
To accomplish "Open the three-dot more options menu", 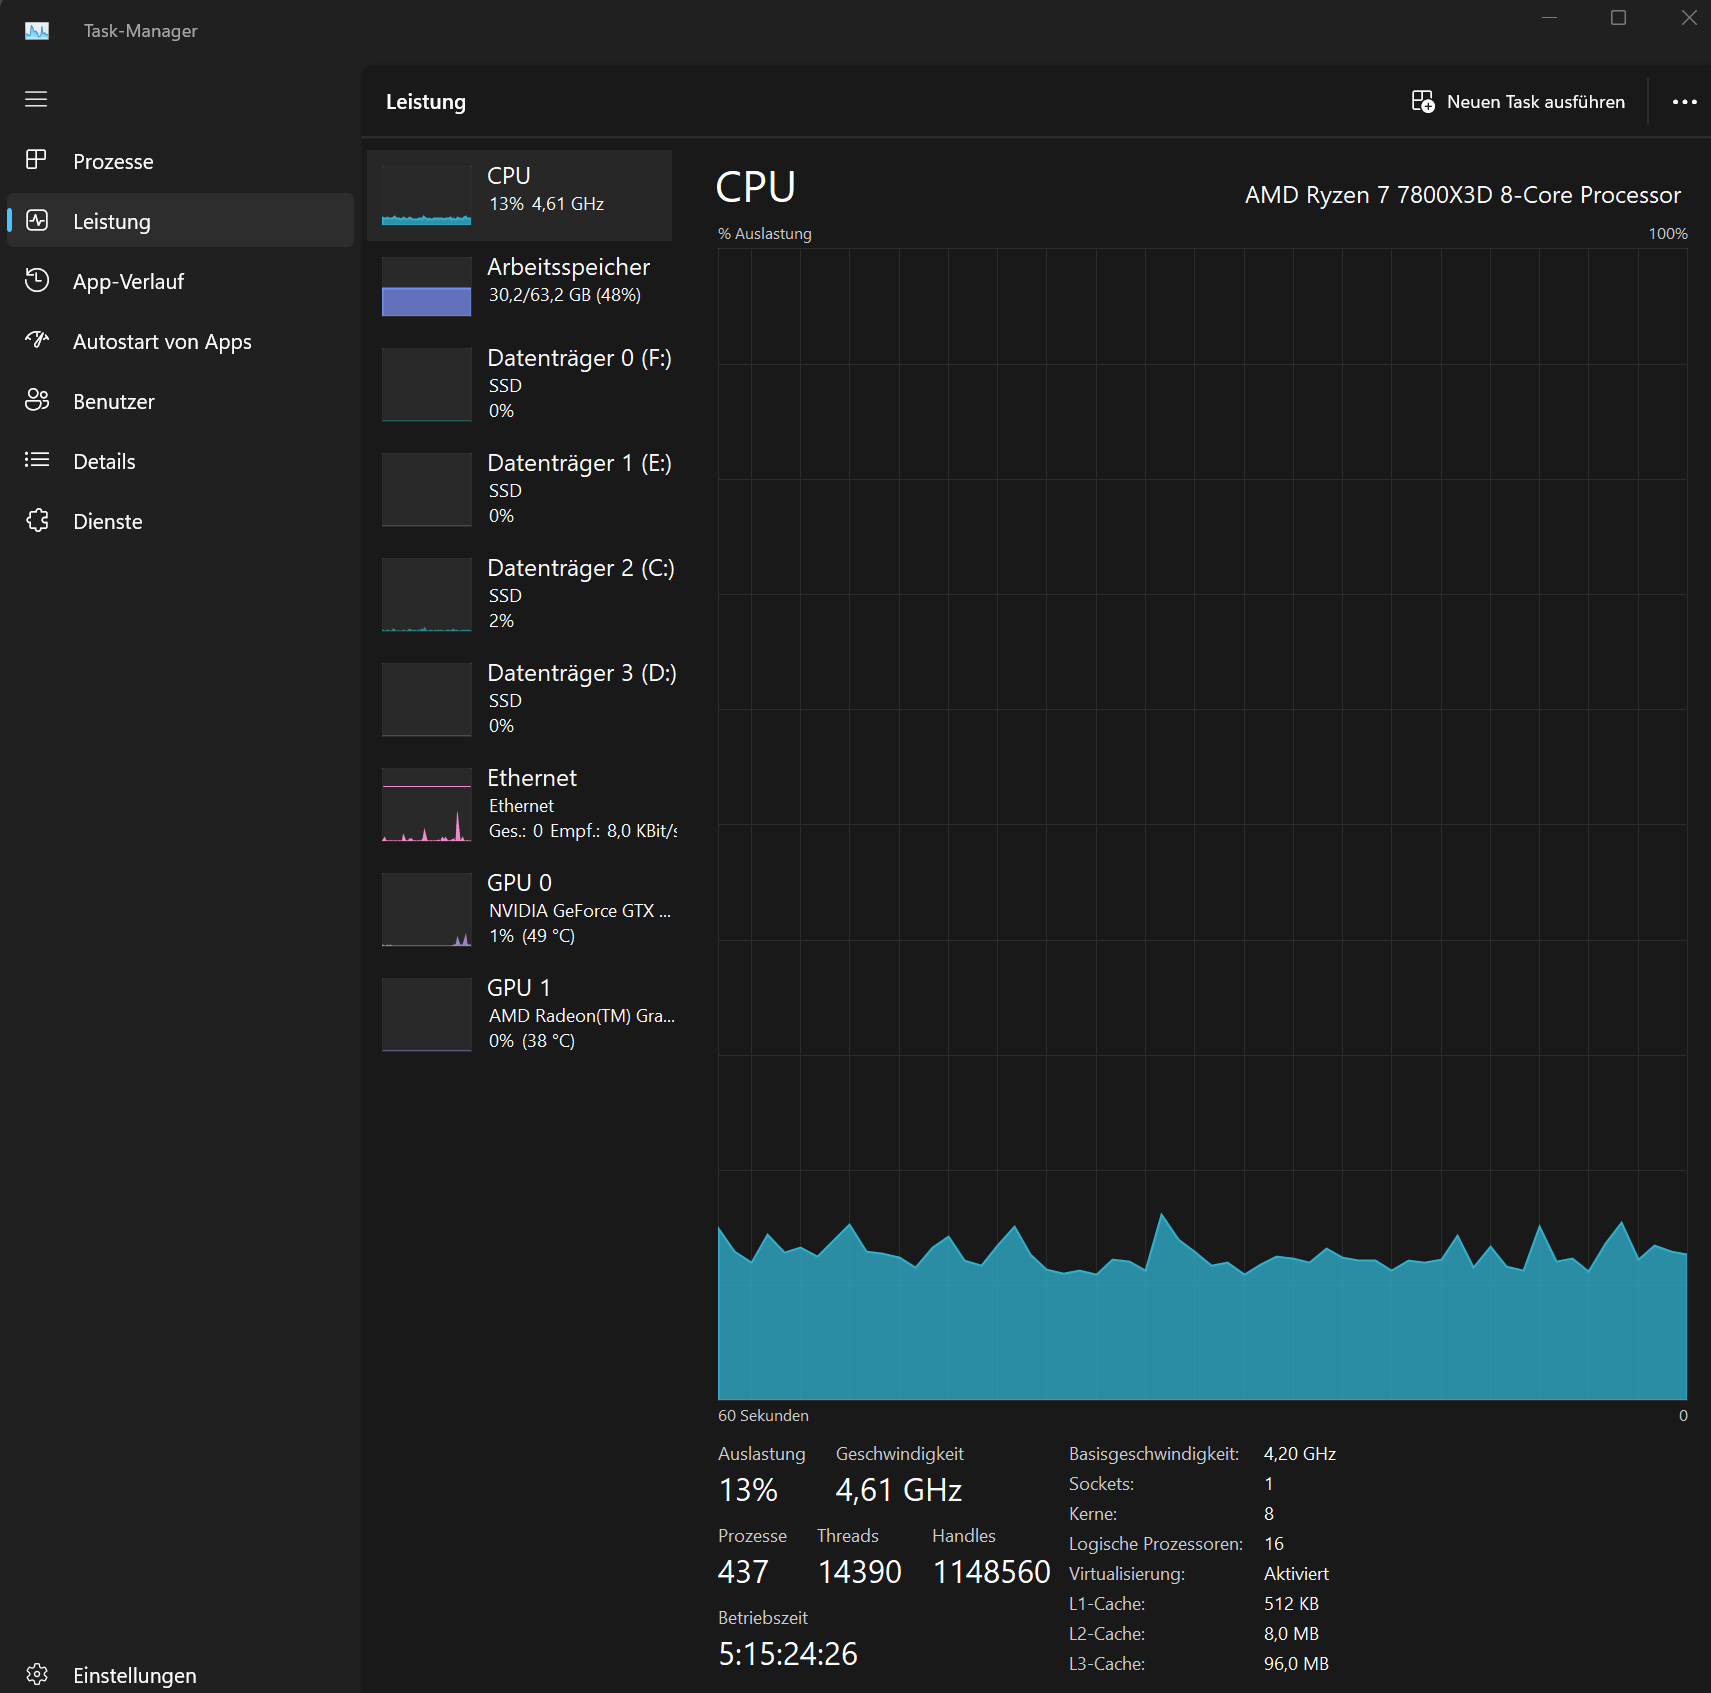I will click(x=1684, y=102).
